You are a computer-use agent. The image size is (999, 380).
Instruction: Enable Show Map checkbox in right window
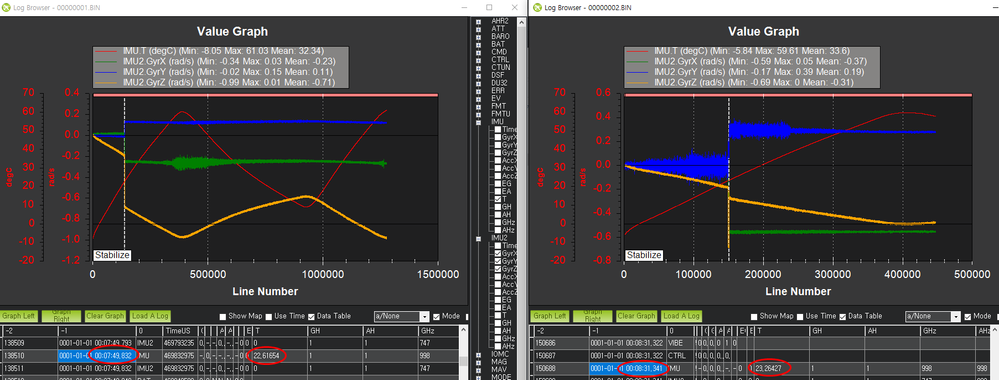tap(754, 316)
